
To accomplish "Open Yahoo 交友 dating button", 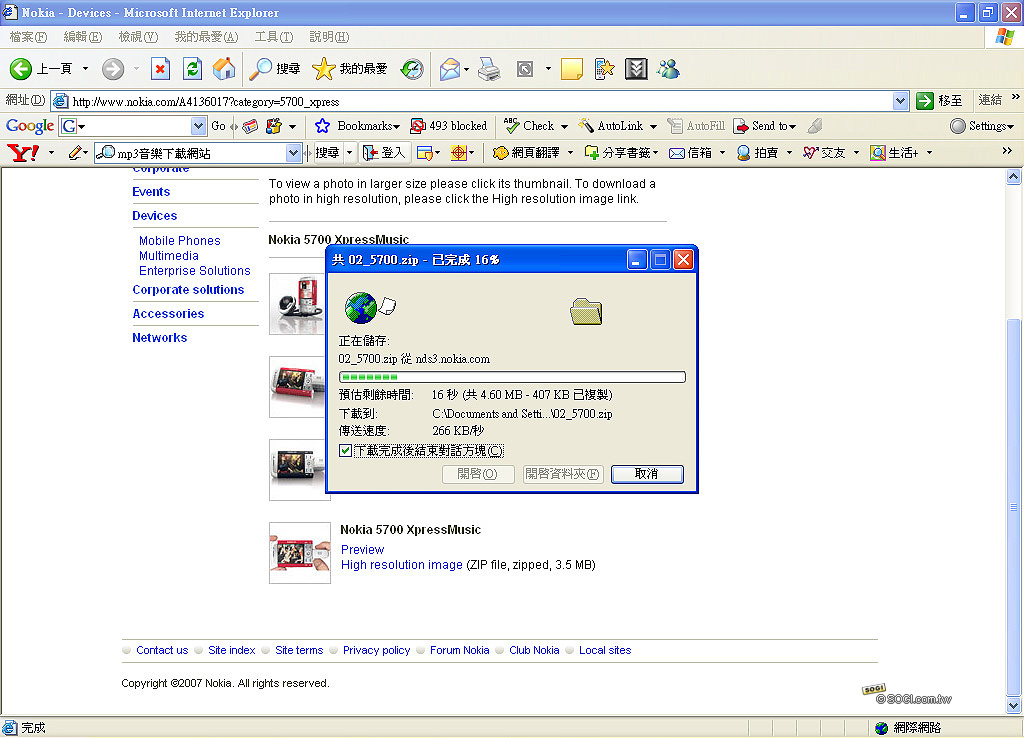I will 824,153.
